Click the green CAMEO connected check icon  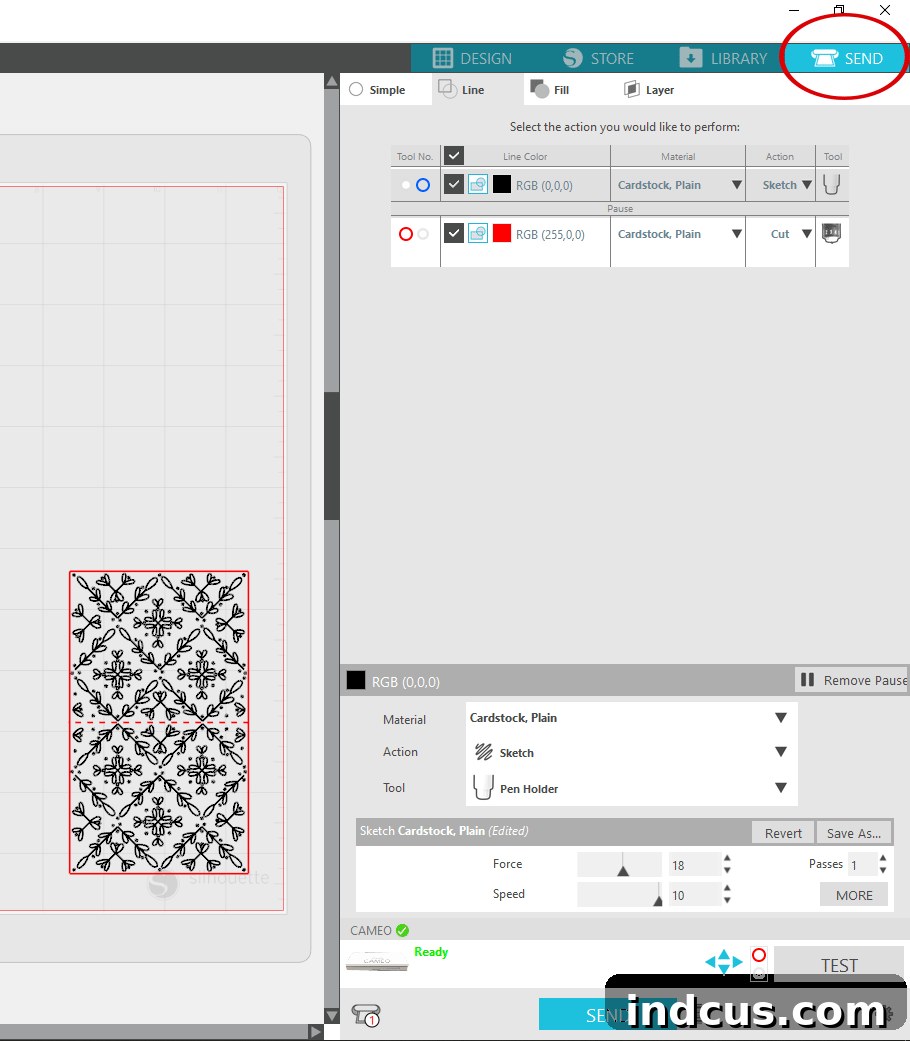[x=402, y=930]
